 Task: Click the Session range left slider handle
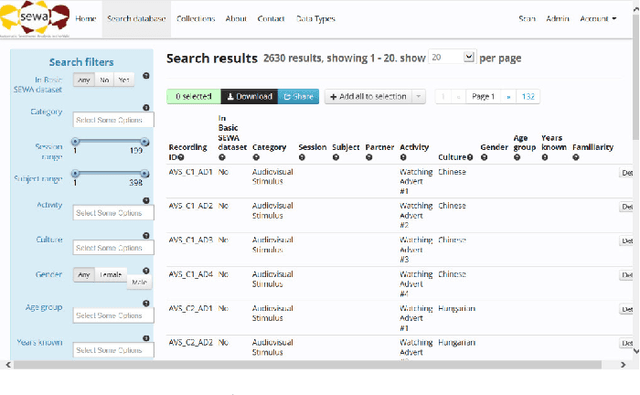pos(75,142)
